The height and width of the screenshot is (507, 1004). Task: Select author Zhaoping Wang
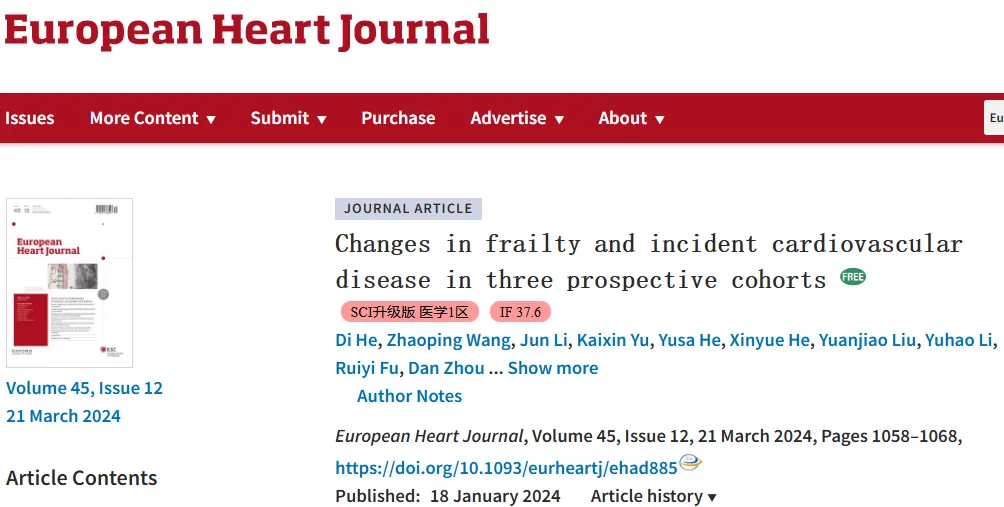click(x=448, y=340)
